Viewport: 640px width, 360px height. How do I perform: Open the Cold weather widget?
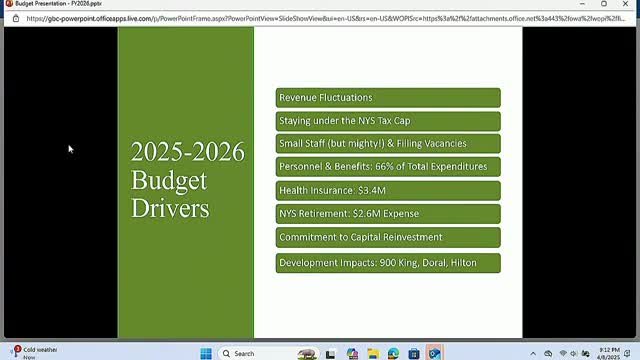(34, 353)
